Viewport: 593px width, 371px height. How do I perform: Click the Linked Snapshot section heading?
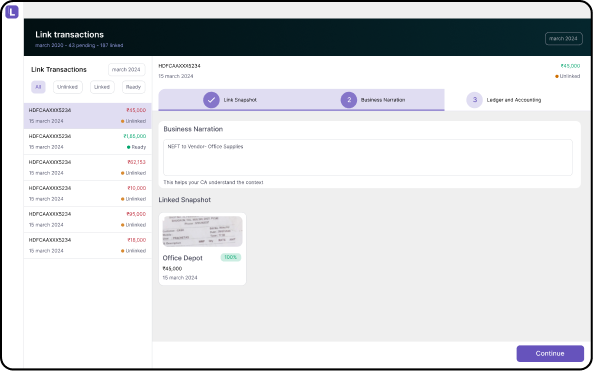[185, 200]
